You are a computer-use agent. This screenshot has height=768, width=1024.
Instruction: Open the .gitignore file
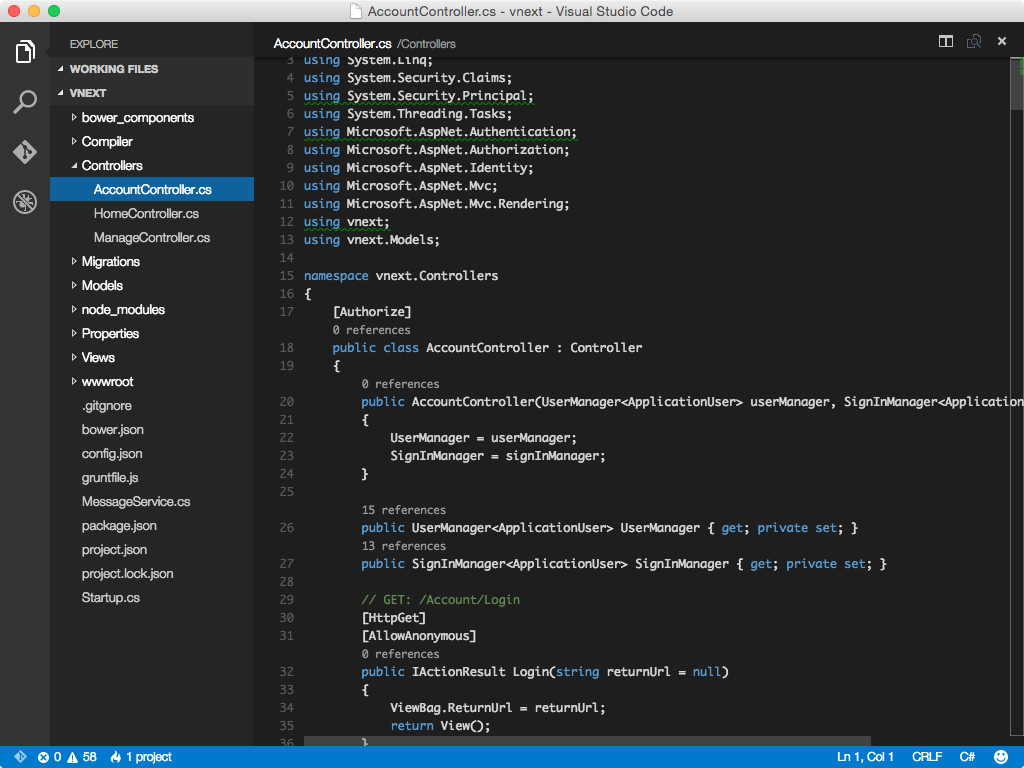[x=152, y=406]
